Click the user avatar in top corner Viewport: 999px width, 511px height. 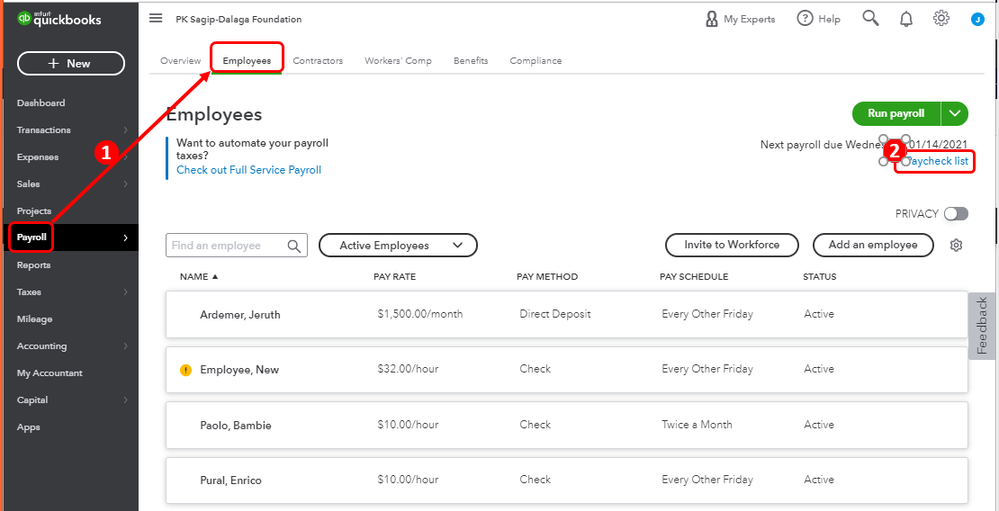tap(977, 19)
